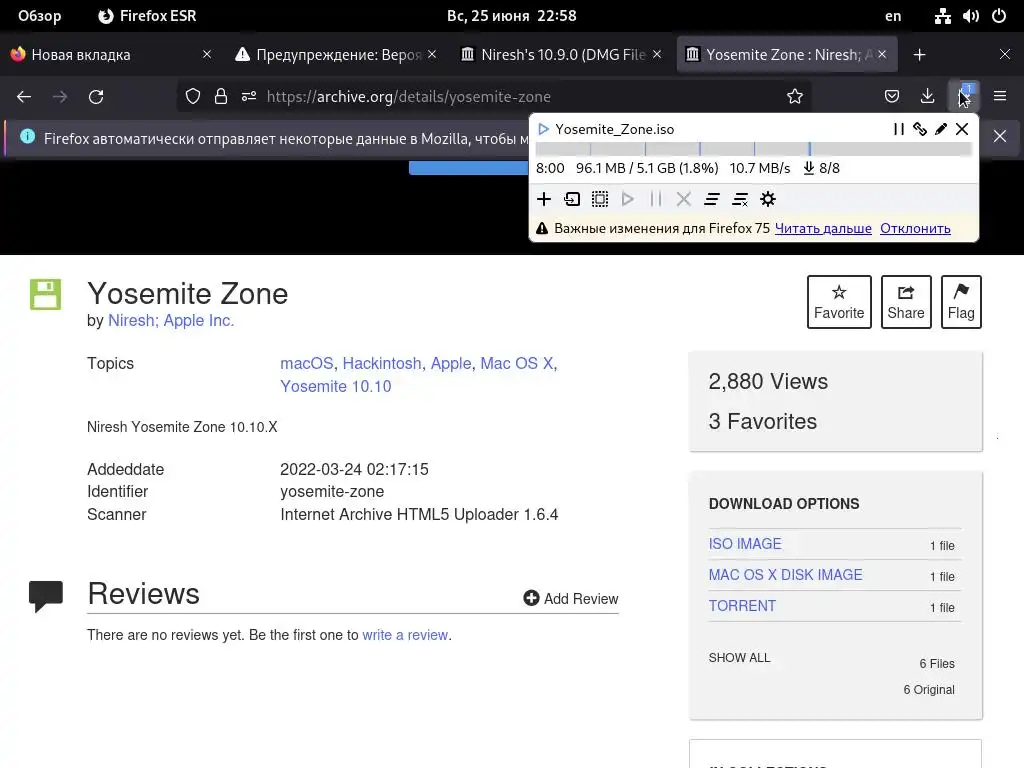Click the Yosemite_Zone.iso download progress bar
The width and height of the screenshot is (1024, 768).
click(754, 149)
